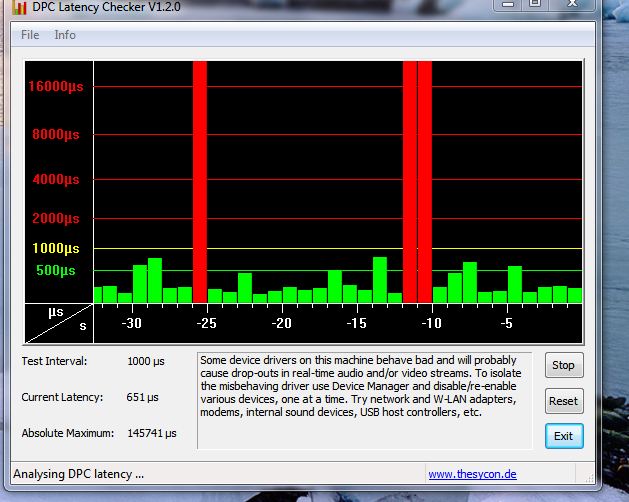Click the Absolute Maximum label

(x=68, y=433)
